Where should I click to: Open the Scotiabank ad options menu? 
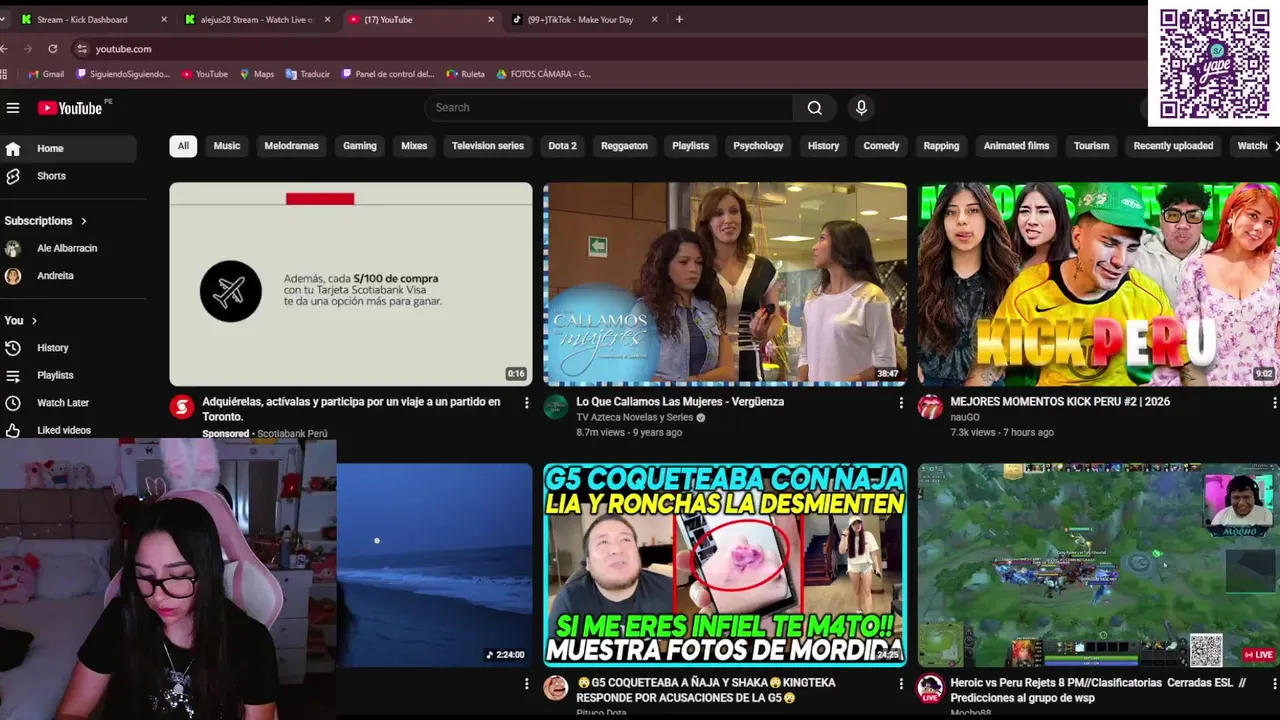527,403
